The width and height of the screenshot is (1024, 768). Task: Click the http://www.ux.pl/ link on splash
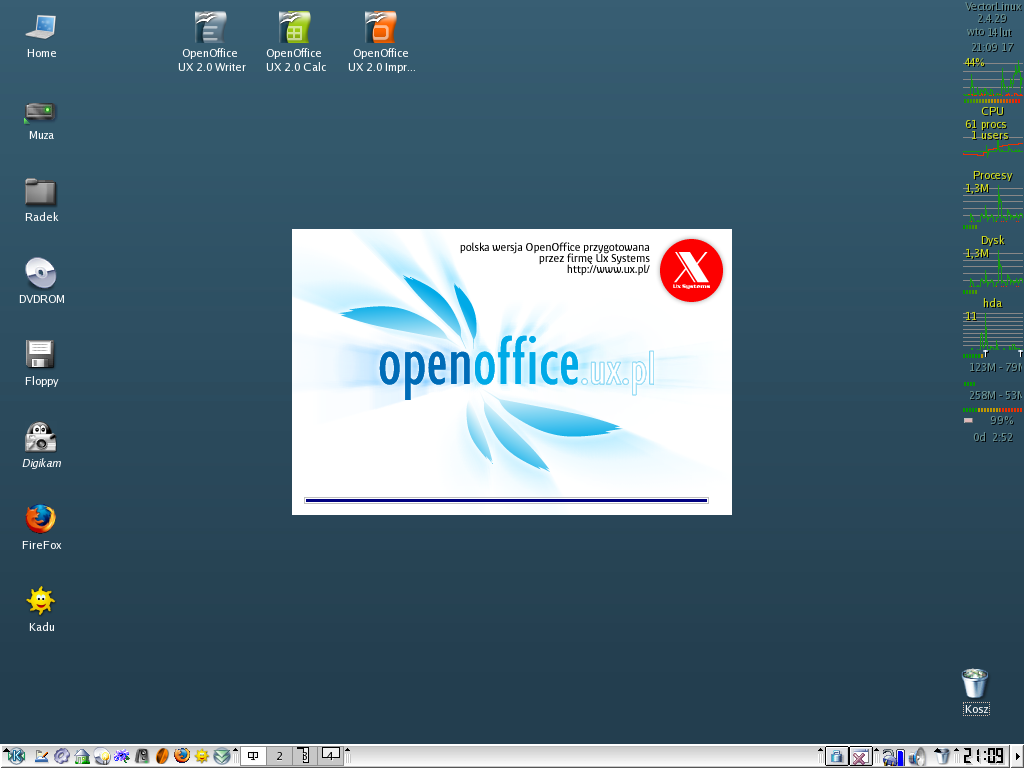[608, 269]
